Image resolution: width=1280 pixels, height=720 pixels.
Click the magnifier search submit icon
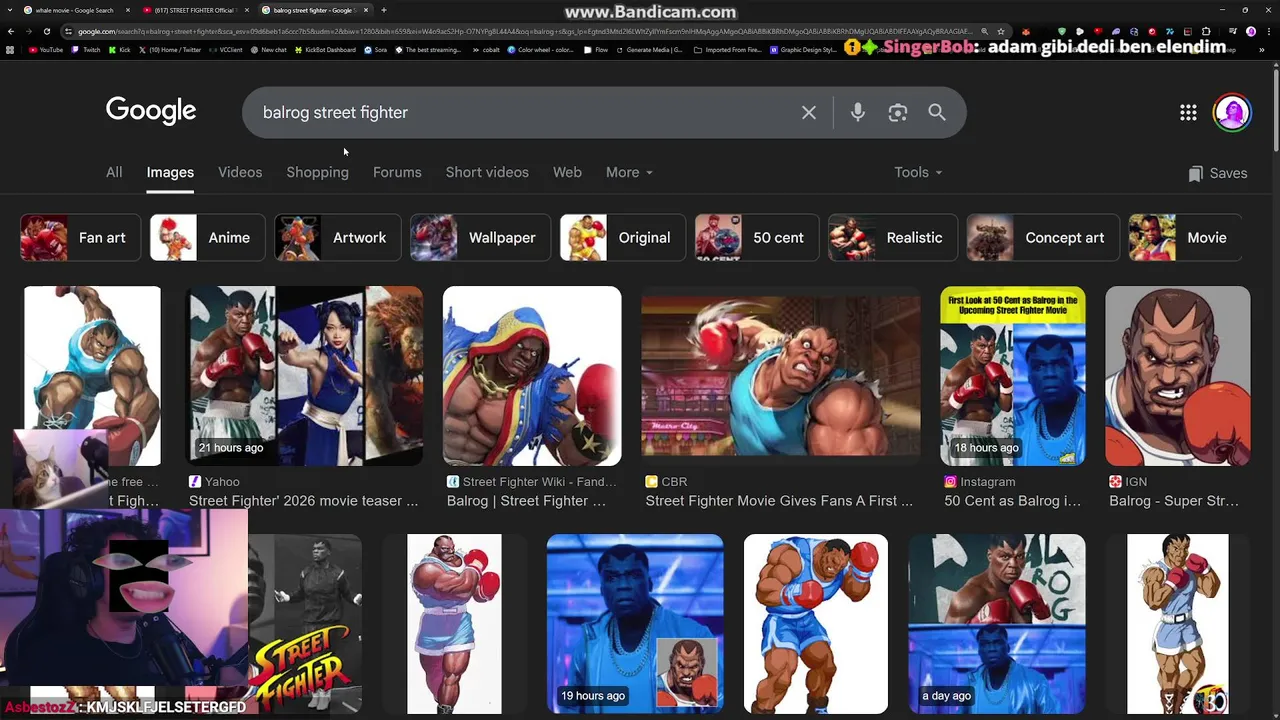pyautogui.click(x=937, y=113)
